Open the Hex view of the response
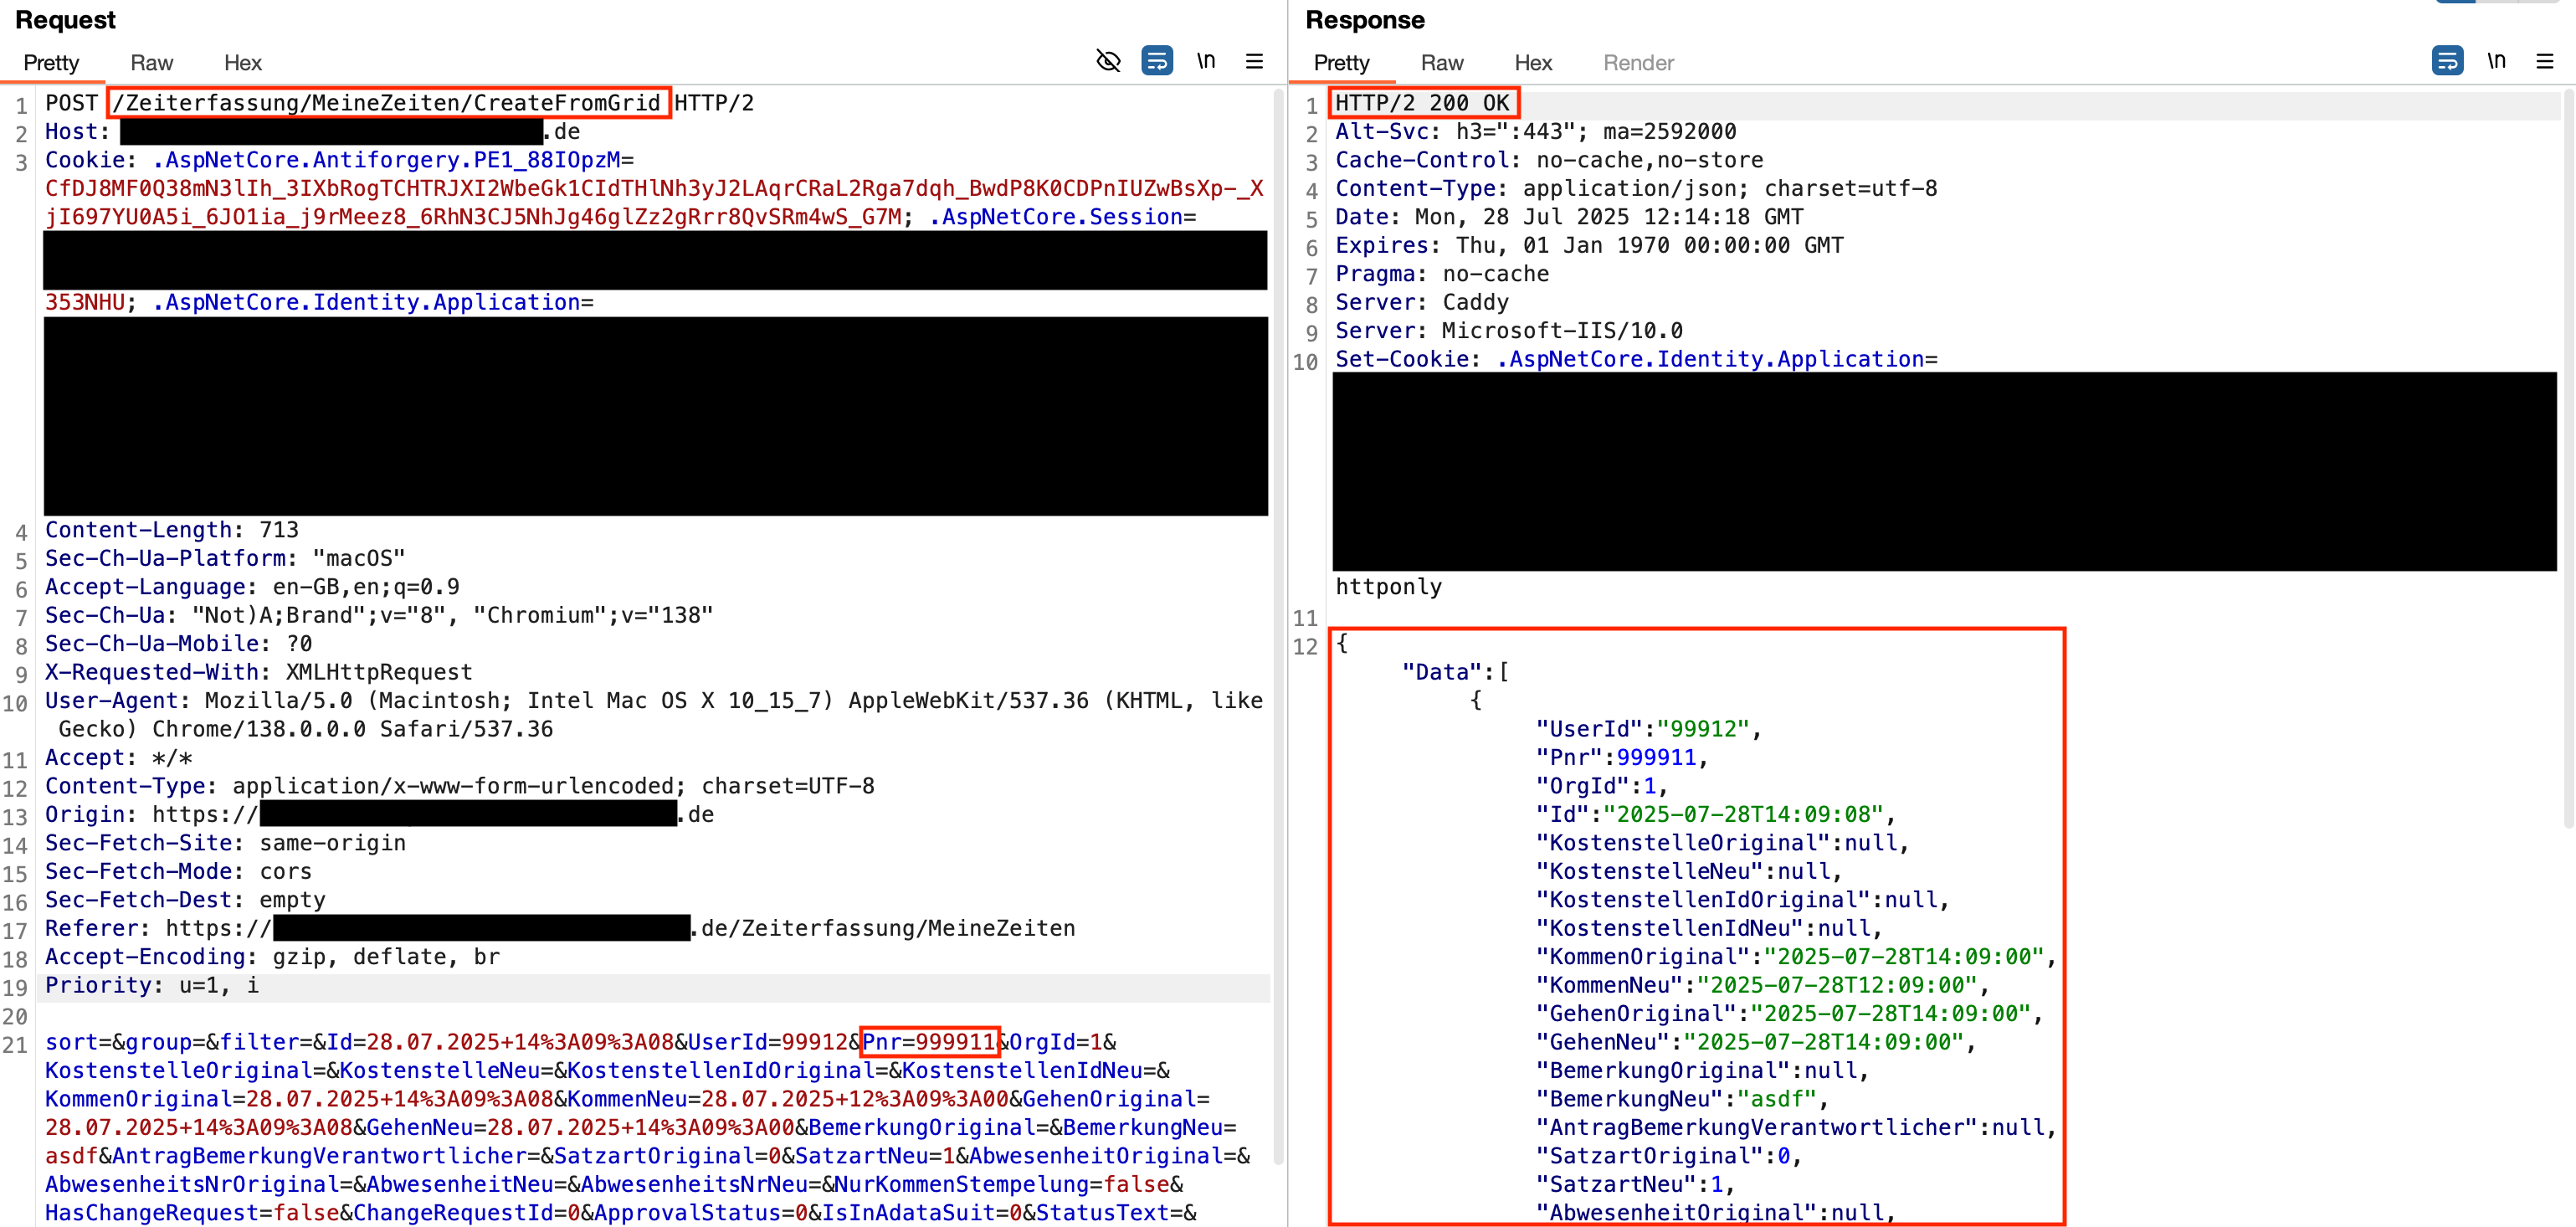The width and height of the screenshot is (2576, 1227). [x=1533, y=62]
